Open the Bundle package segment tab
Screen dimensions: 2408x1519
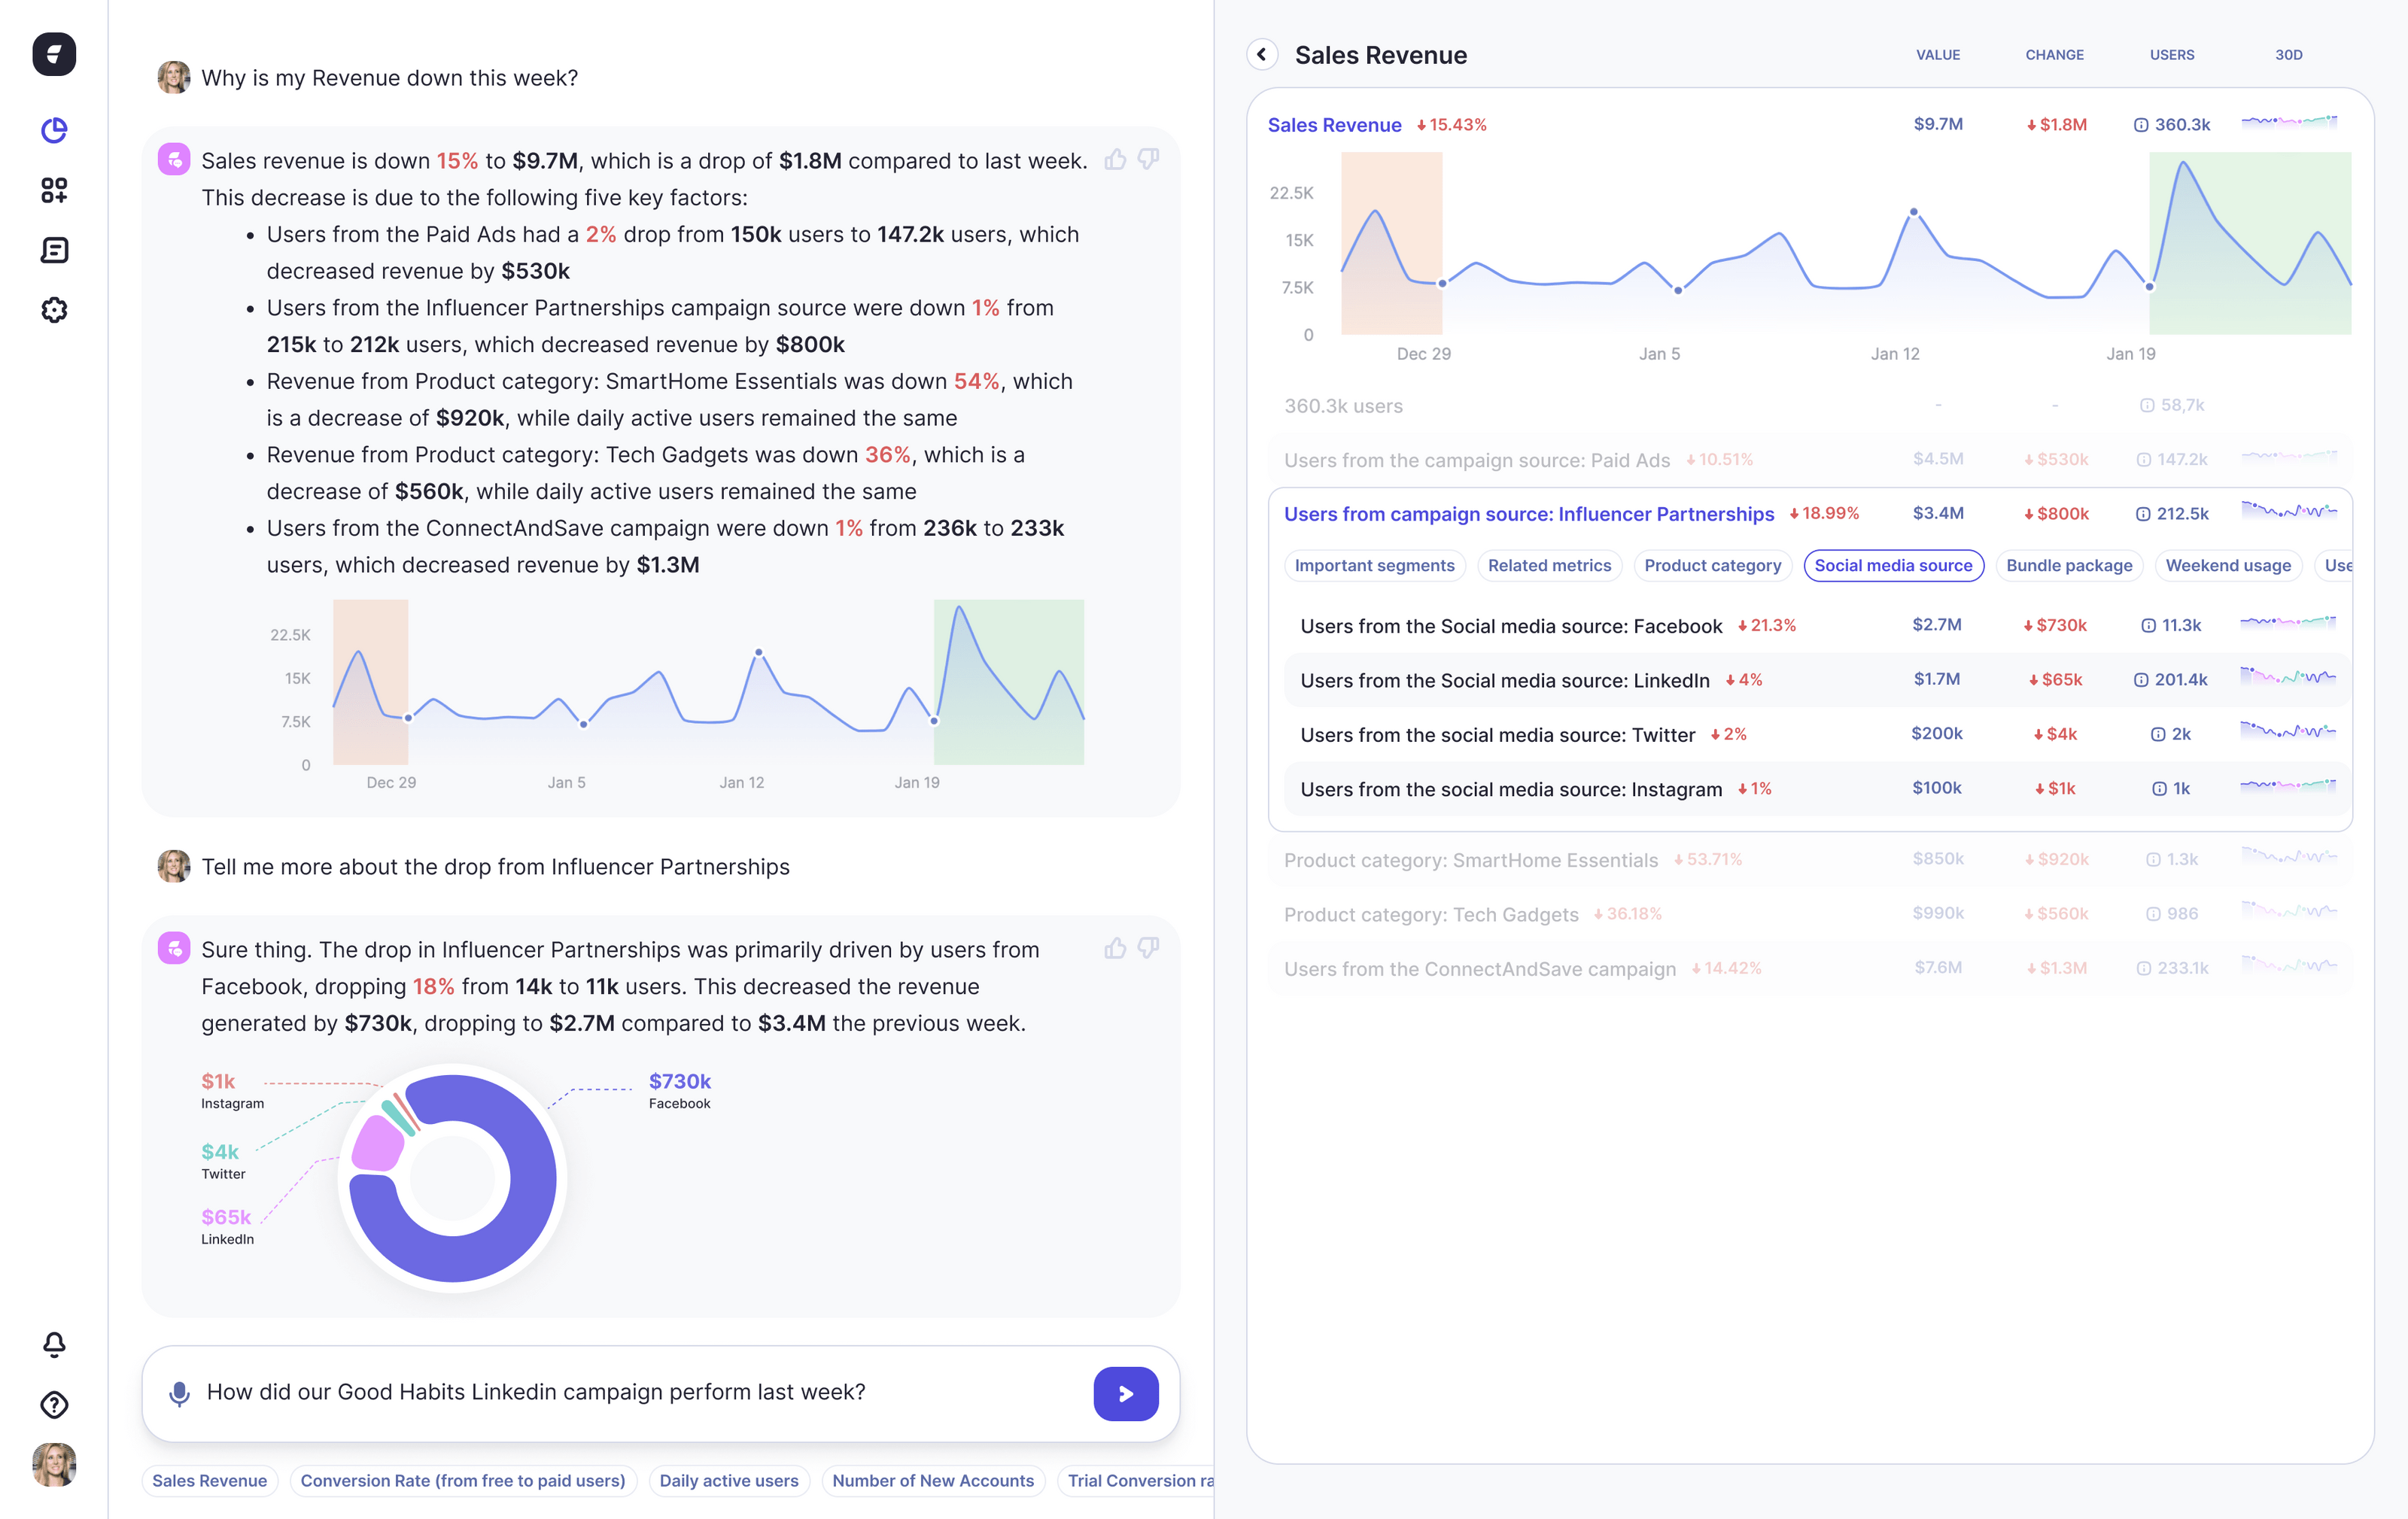coord(2069,565)
